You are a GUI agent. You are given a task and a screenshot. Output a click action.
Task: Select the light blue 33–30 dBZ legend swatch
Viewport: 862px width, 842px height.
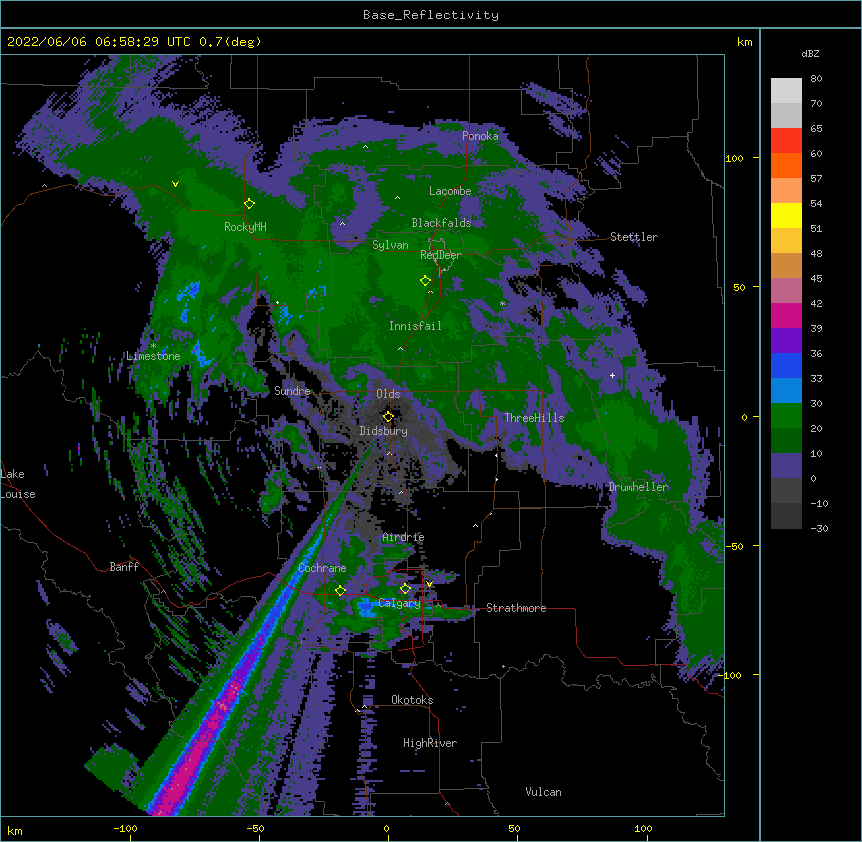(x=786, y=391)
